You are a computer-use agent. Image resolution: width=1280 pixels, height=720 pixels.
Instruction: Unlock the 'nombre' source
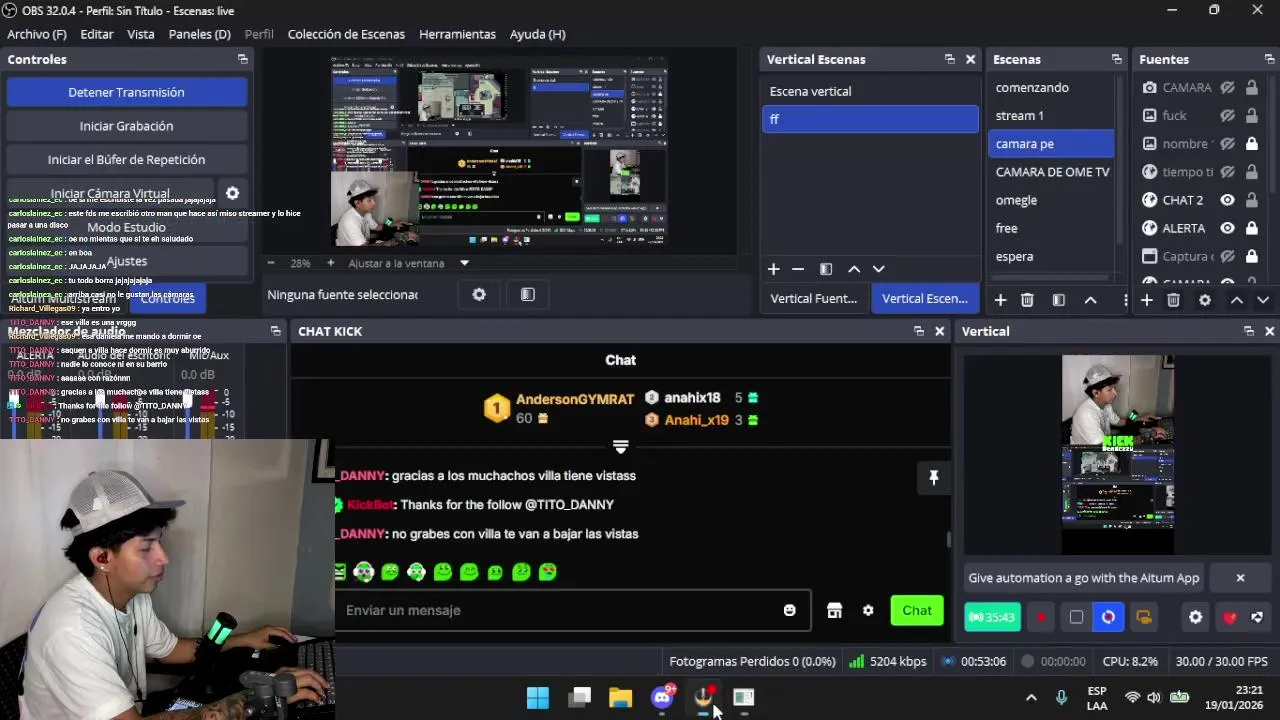pos(1252,144)
